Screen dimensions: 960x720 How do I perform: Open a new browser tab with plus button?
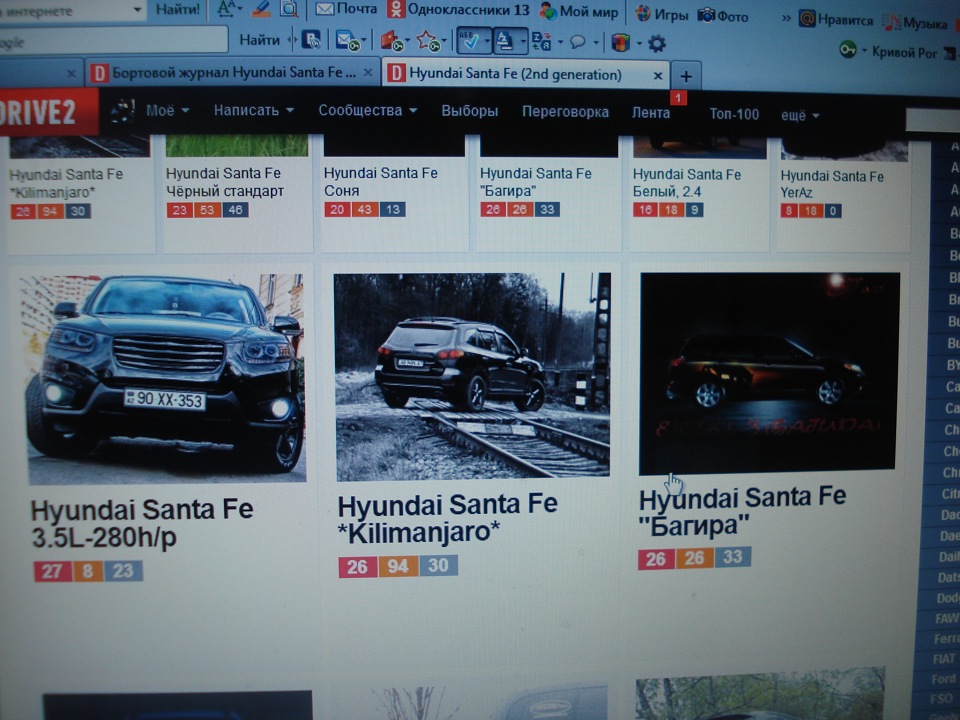(686, 77)
